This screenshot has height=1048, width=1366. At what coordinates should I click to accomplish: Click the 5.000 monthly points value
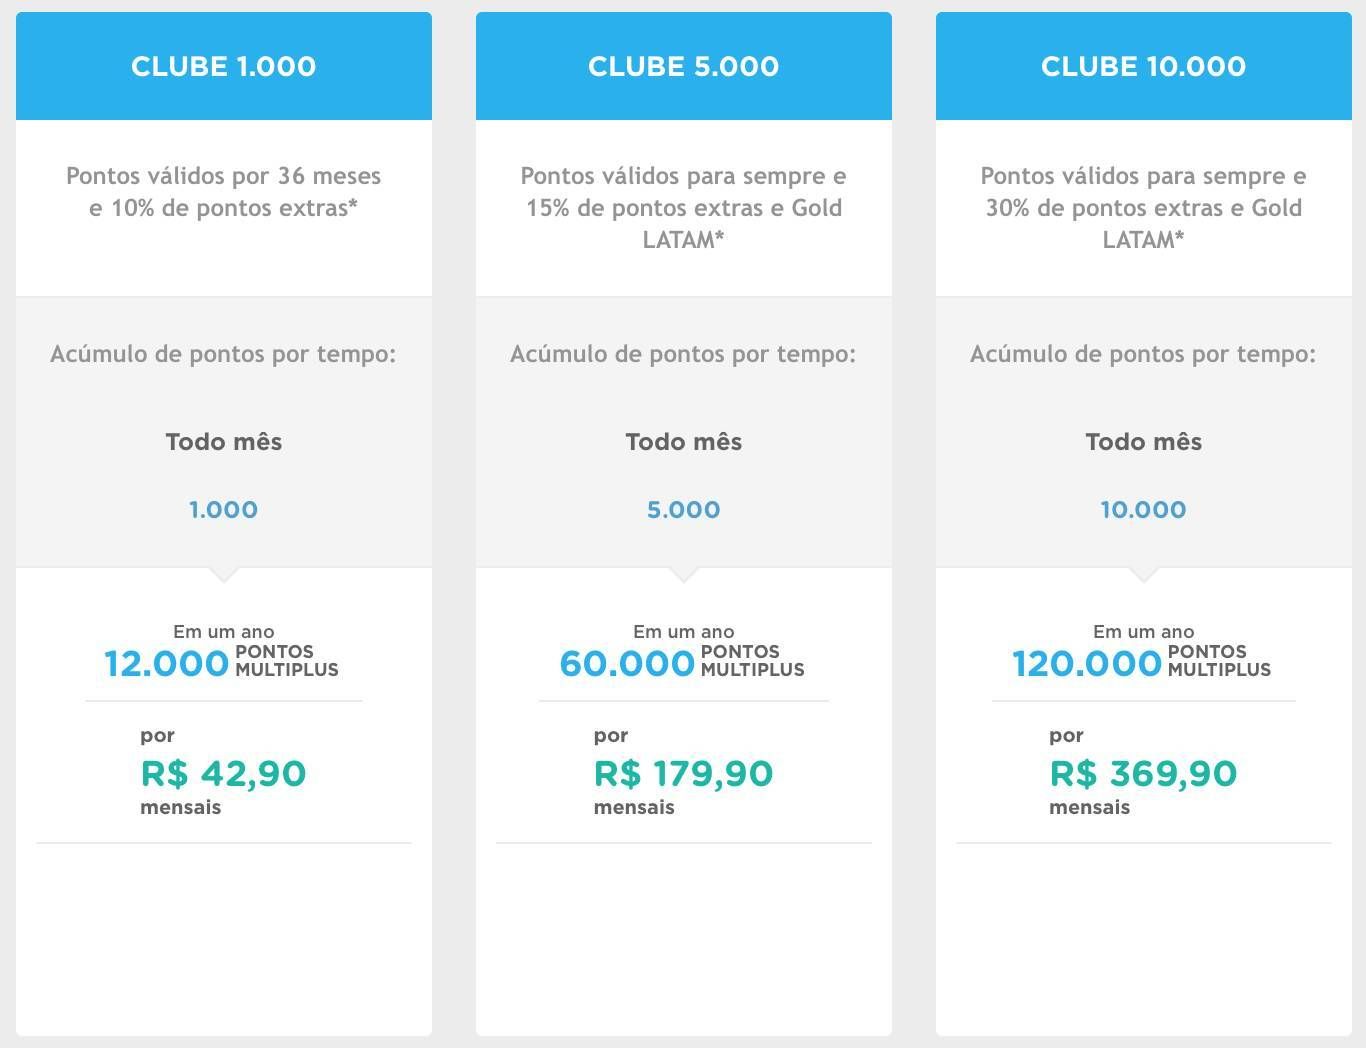pyautogui.click(x=684, y=509)
